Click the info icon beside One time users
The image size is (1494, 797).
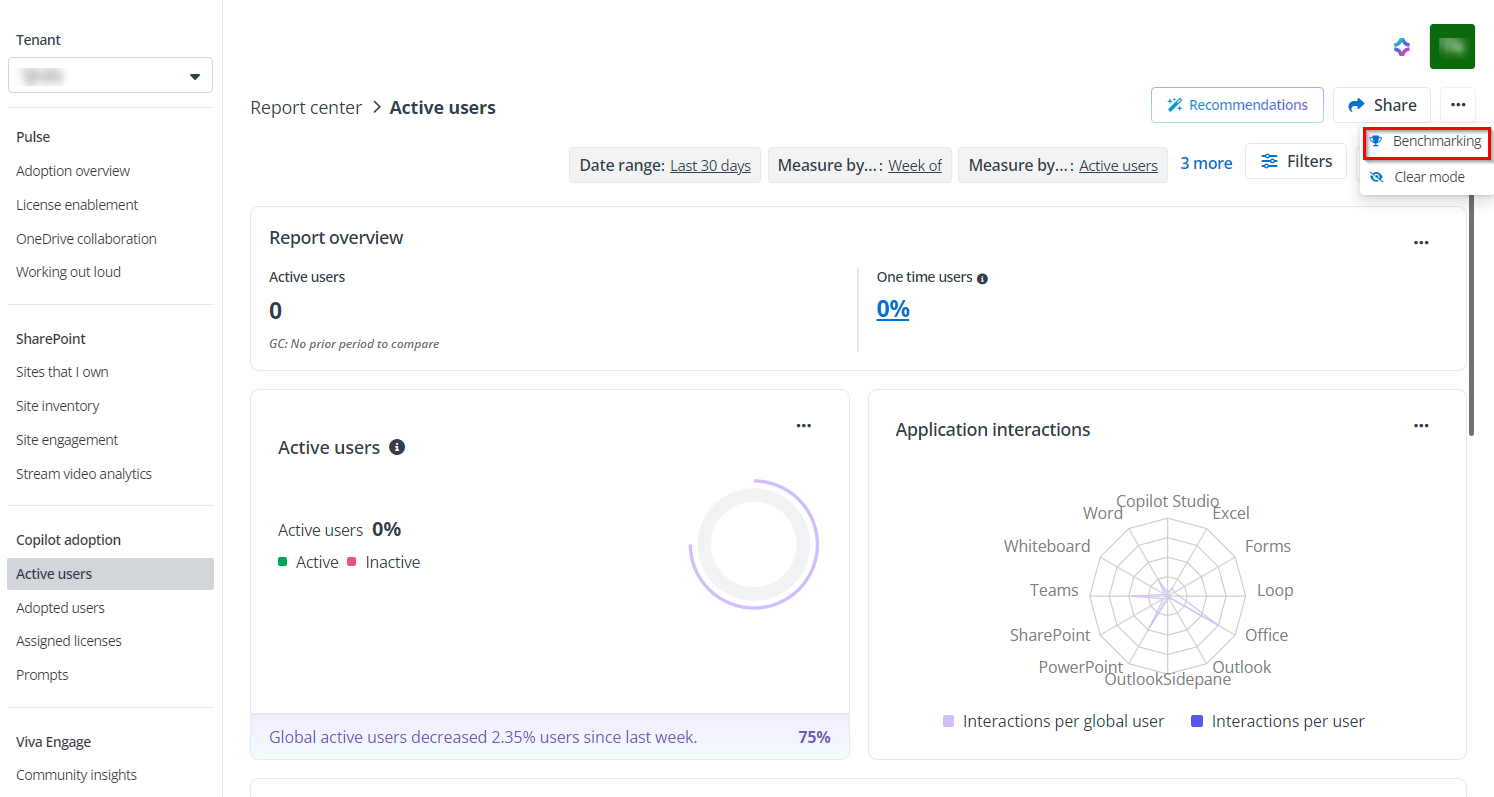click(x=984, y=278)
